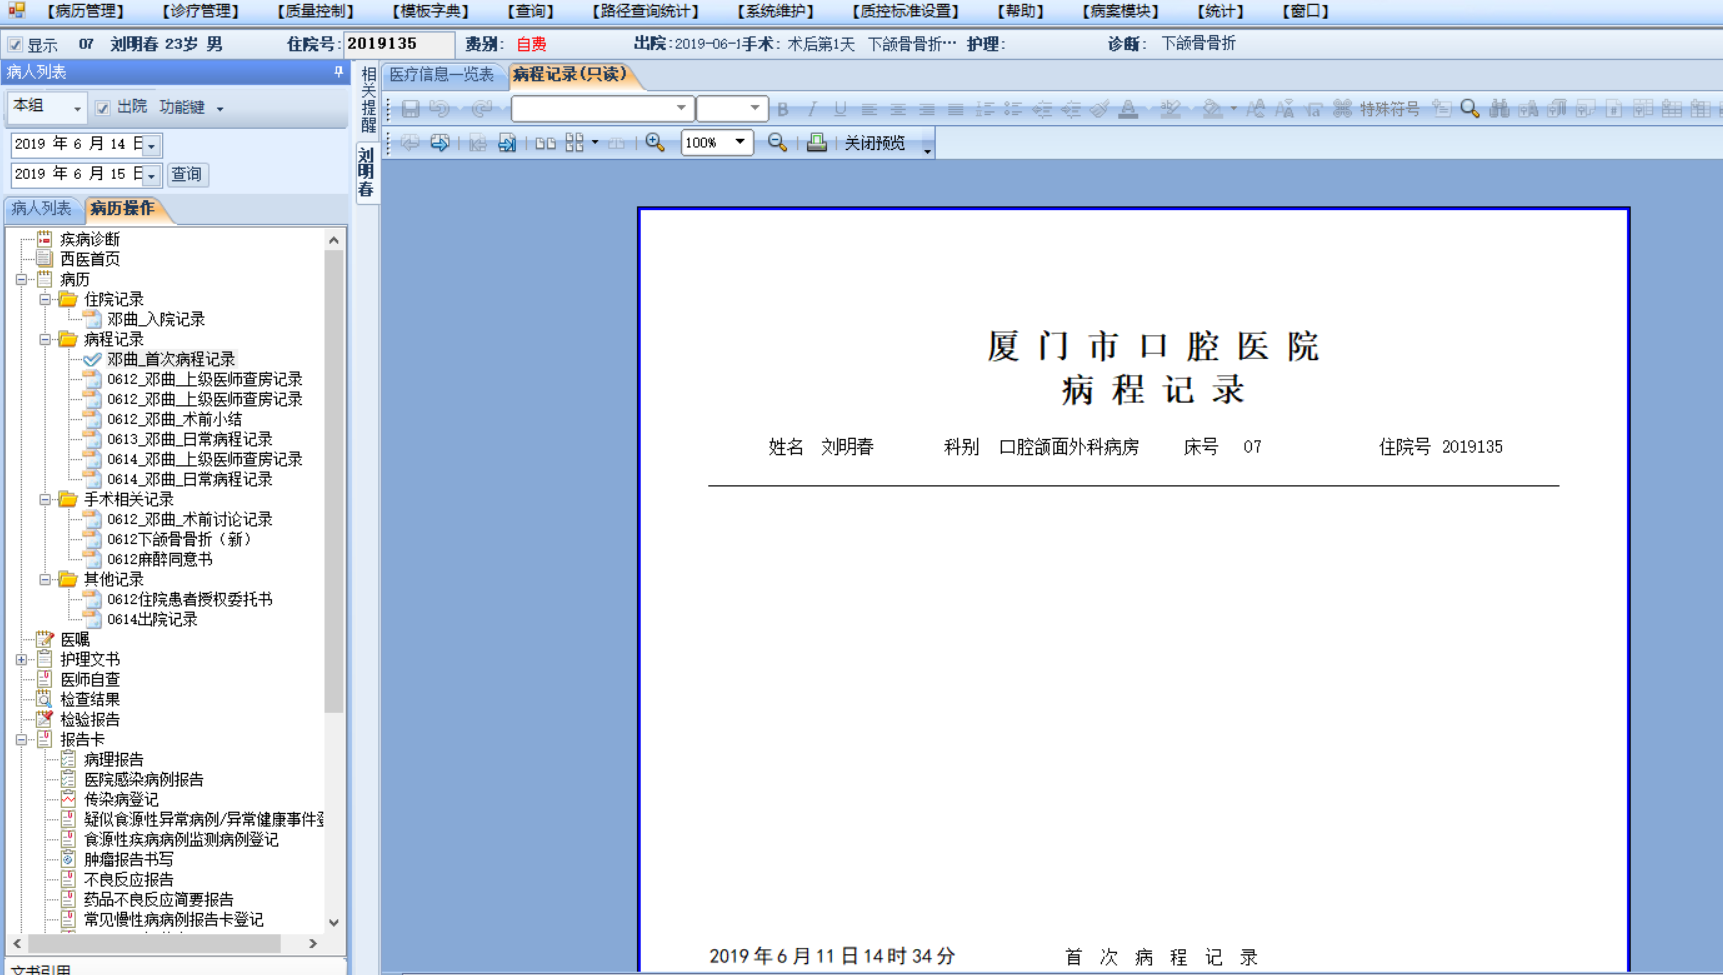Image resolution: width=1723 pixels, height=975 pixels.
Task: Open the 【病历管理】 menu
Action: click(86, 11)
